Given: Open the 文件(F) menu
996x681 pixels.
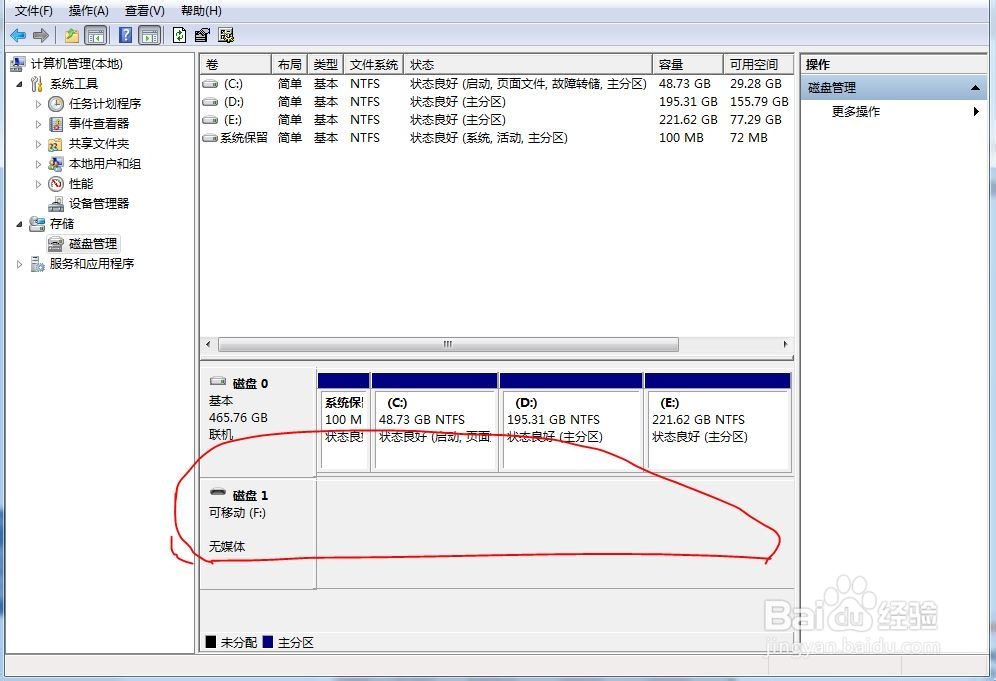Looking at the screenshot, I should 34,11.
